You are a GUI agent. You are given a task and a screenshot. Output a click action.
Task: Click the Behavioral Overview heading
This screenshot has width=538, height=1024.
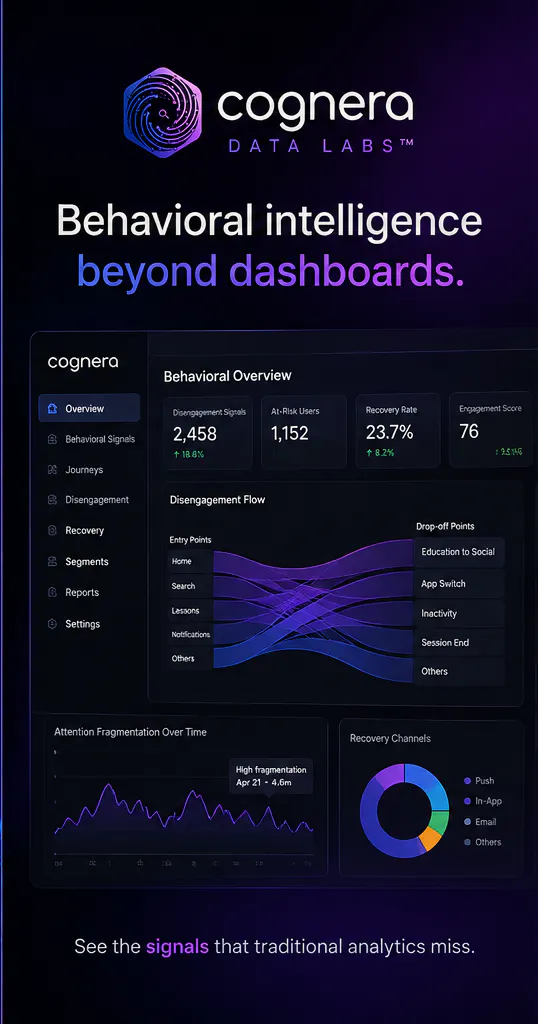point(227,376)
